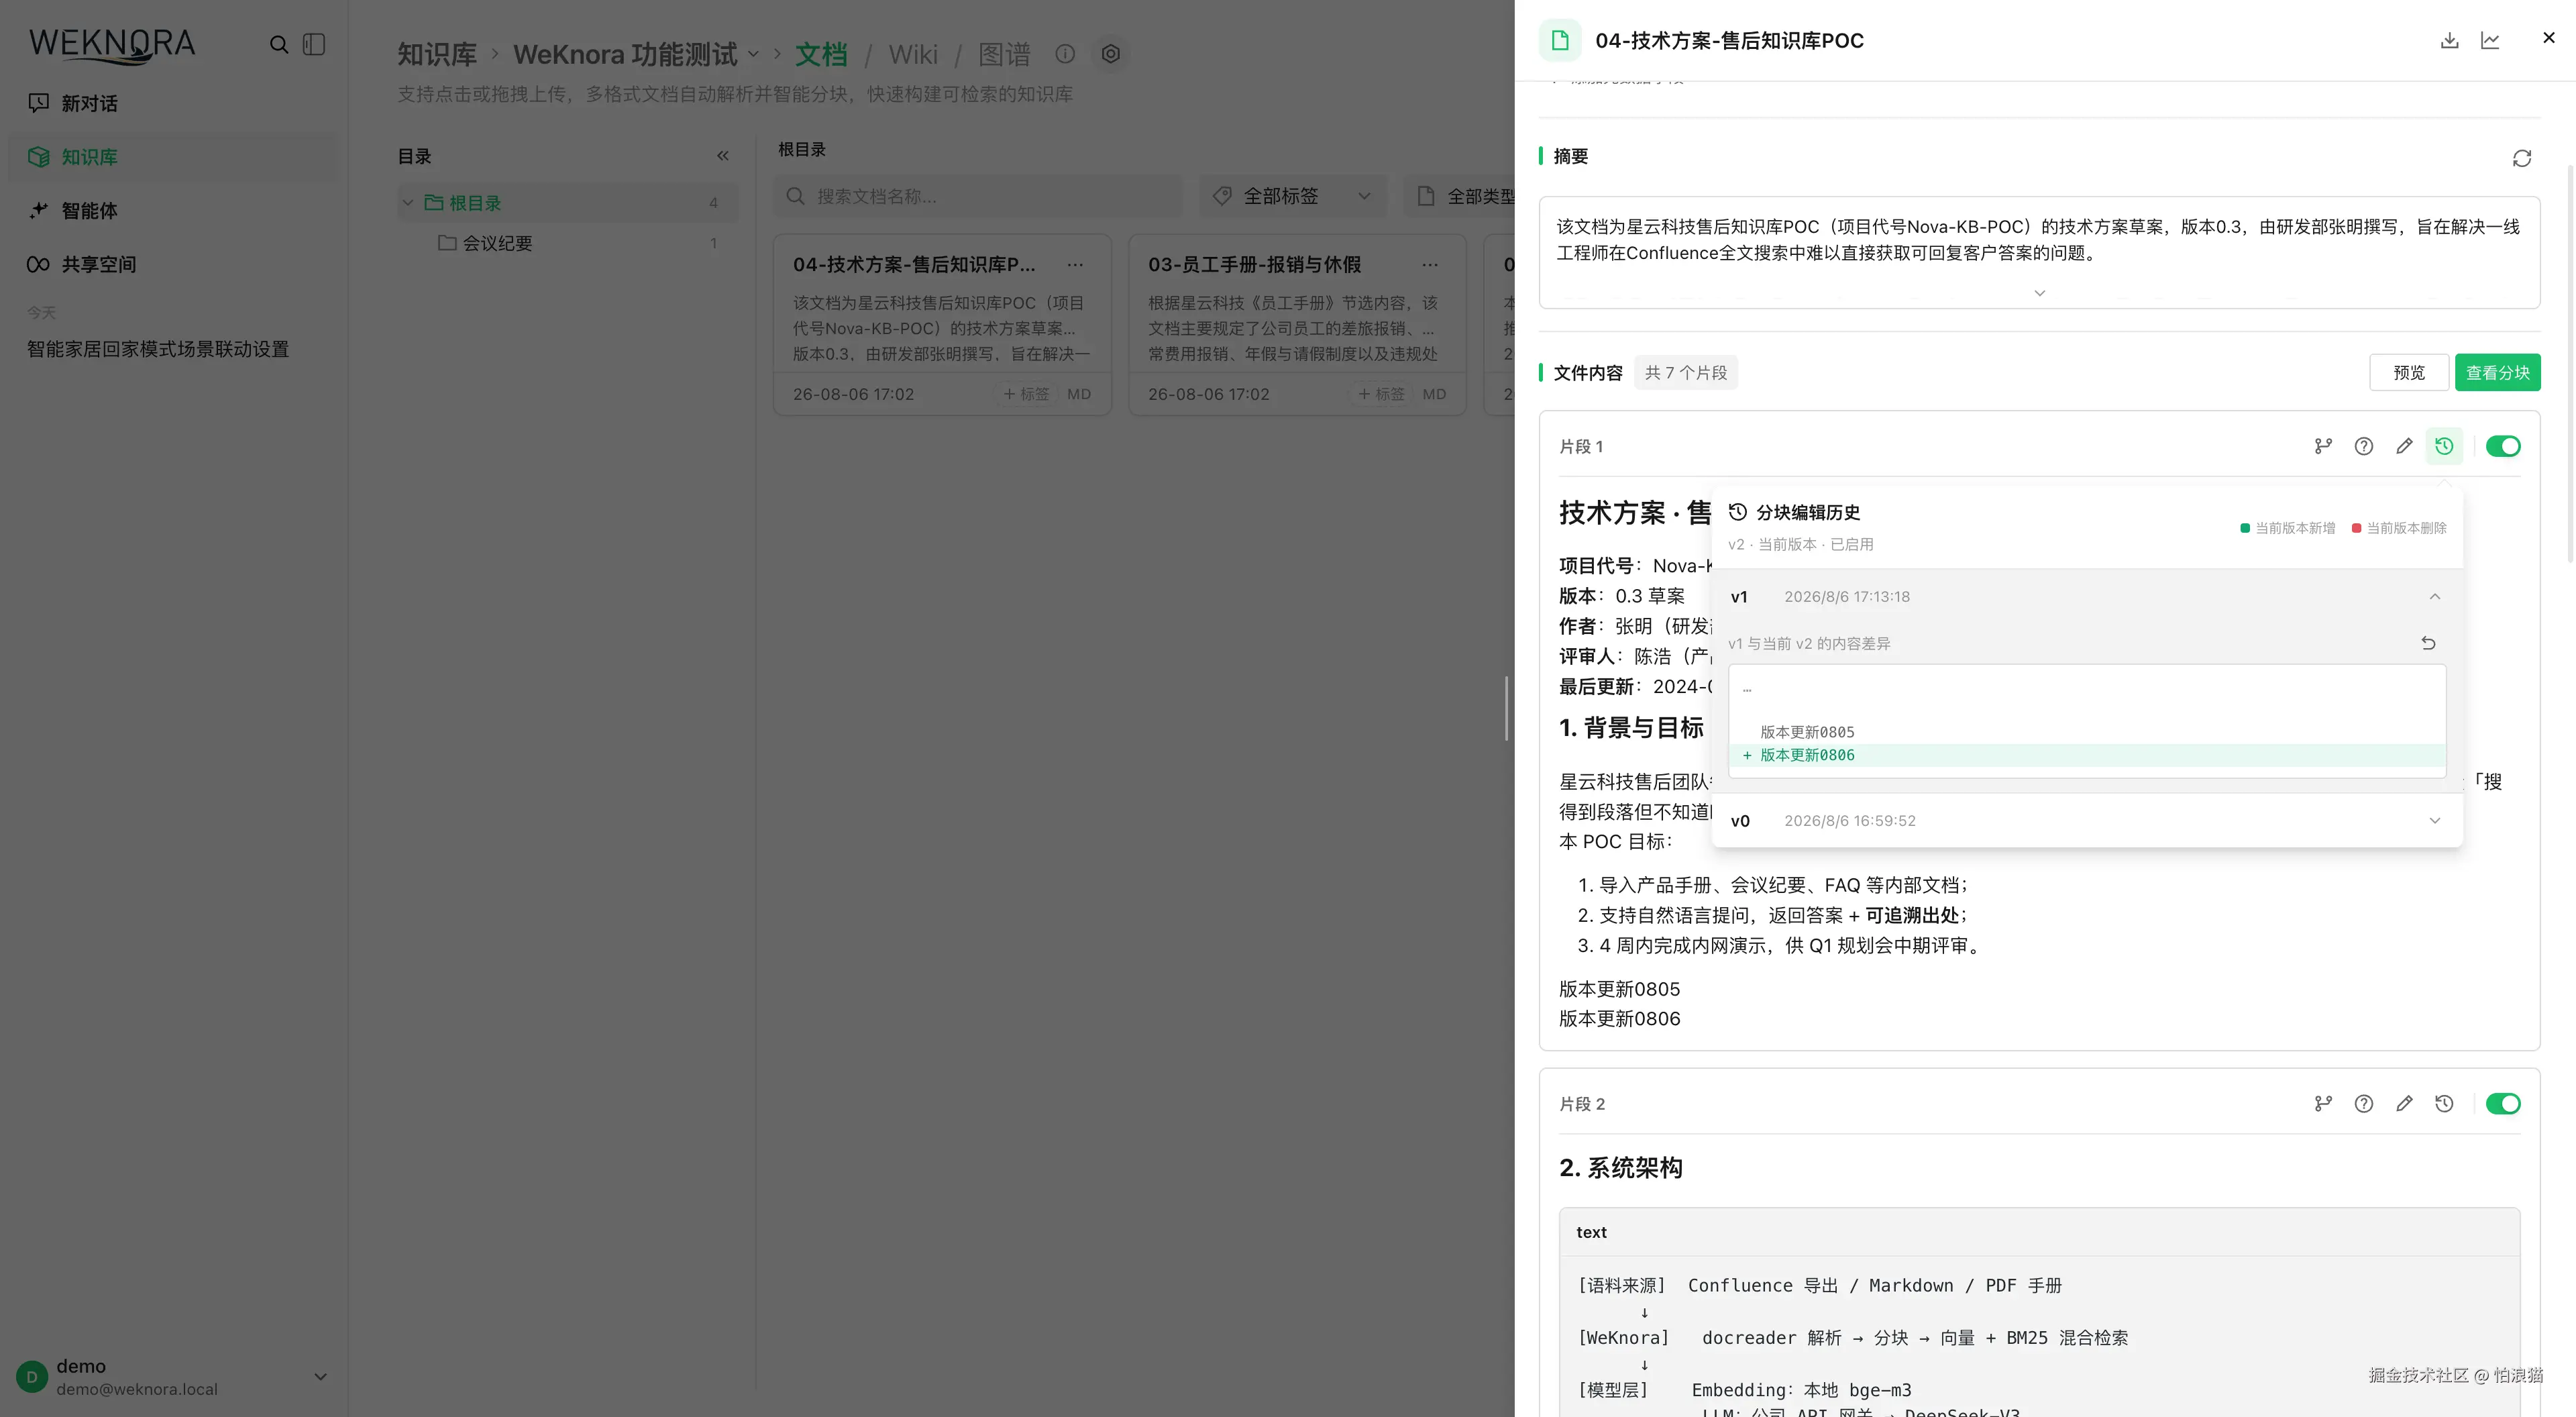Open the 智能家居回家模式场景联动设置 conversation
2576x1417 pixels.
[158, 349]
